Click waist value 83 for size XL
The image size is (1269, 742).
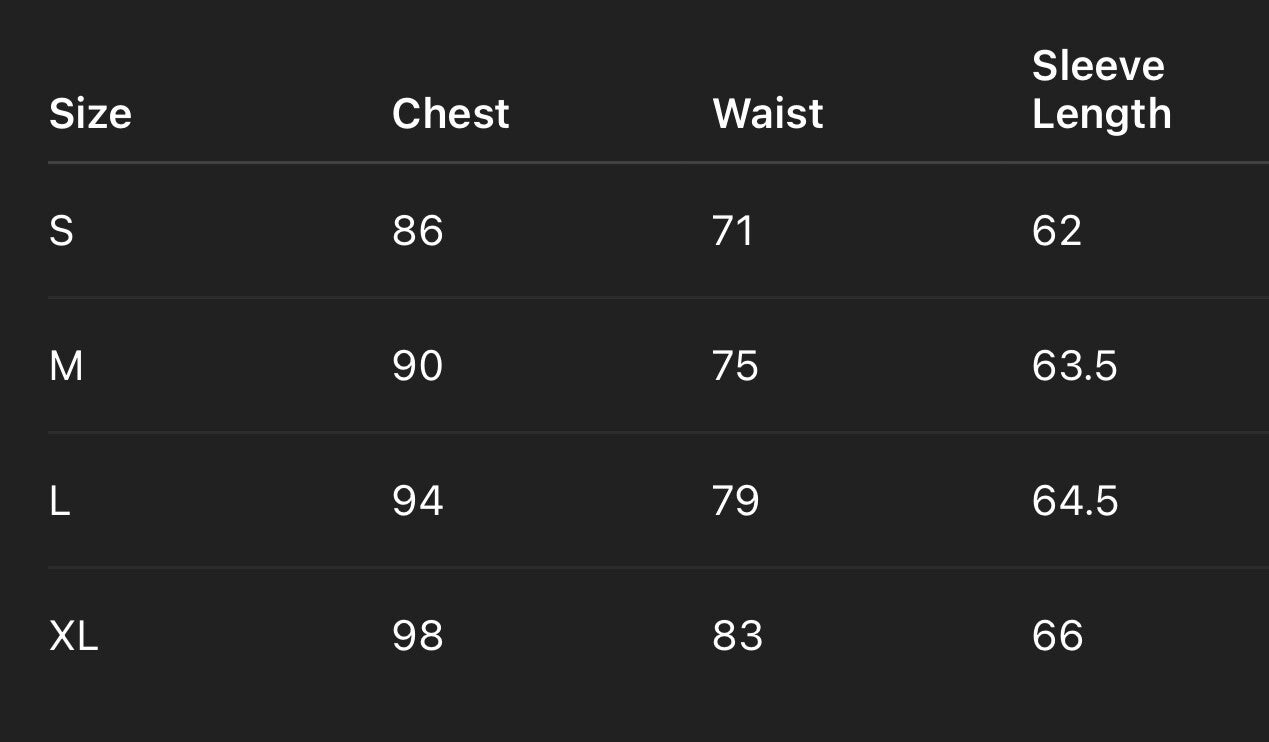click(x=737, y=636)
